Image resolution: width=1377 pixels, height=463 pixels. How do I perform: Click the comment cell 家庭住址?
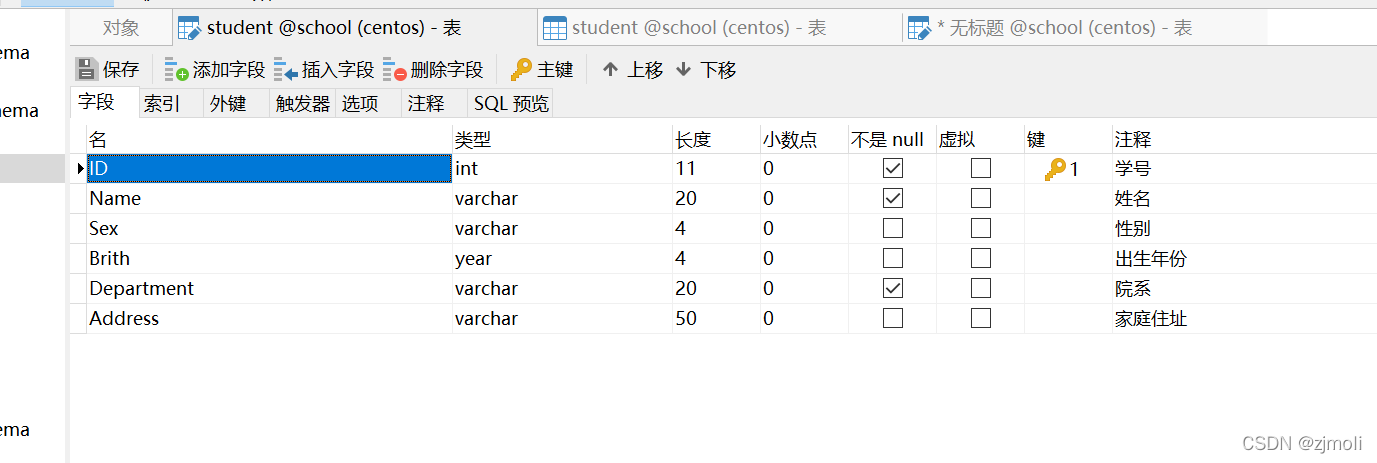tap(1244, 319)
